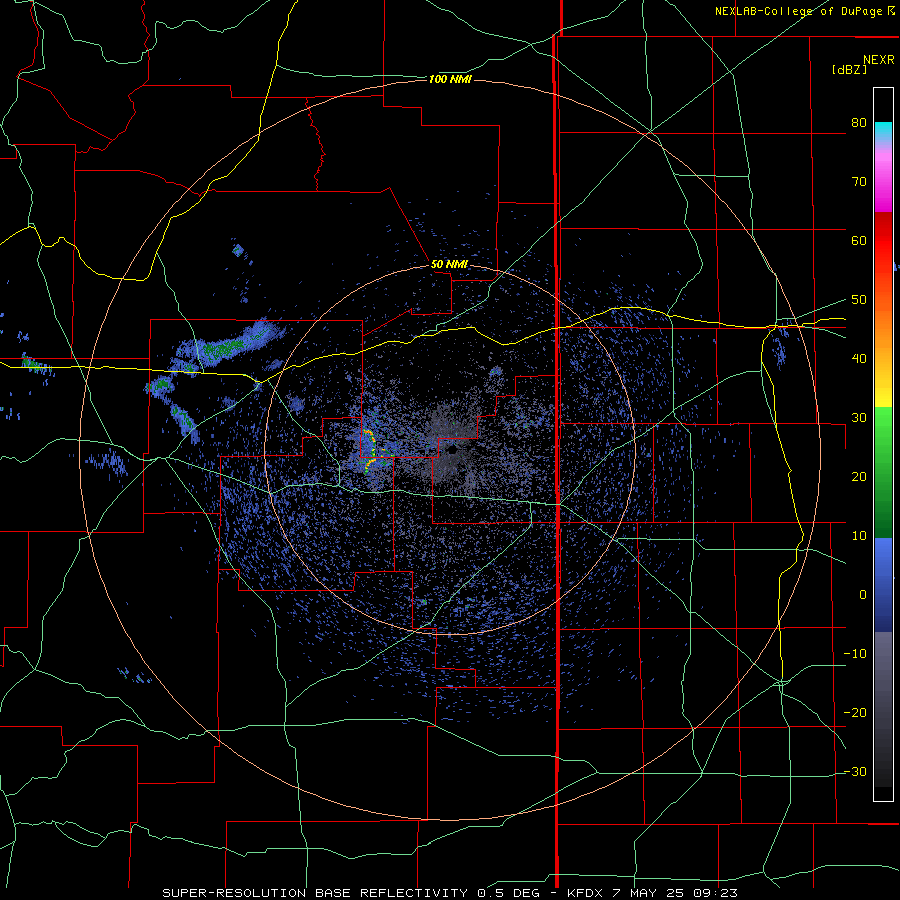Click the green segment of the color bar
Image resolution: width=900 pixels, height=900 pixels.
click(883, 472)
